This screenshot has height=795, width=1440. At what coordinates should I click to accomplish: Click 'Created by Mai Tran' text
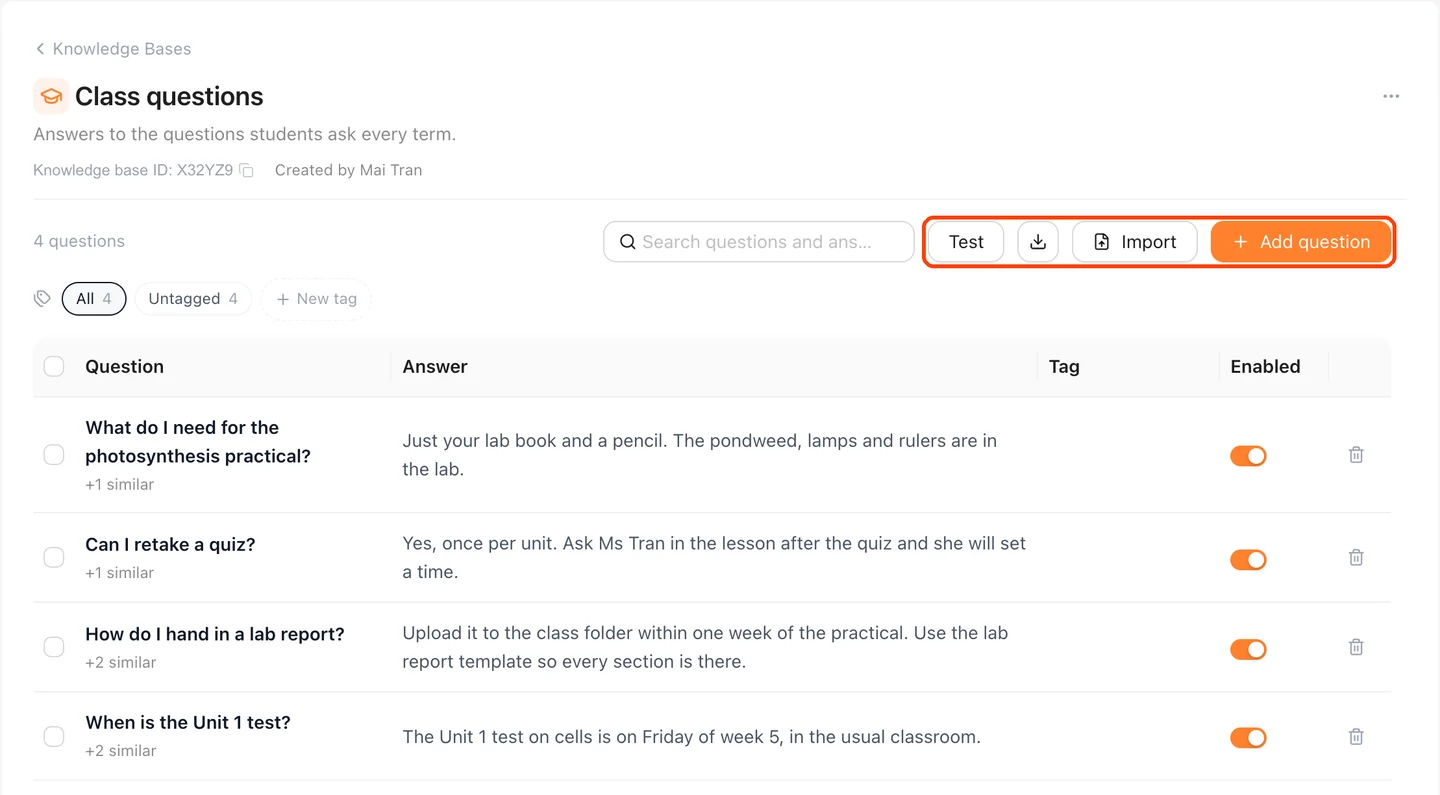click(348, 171)
